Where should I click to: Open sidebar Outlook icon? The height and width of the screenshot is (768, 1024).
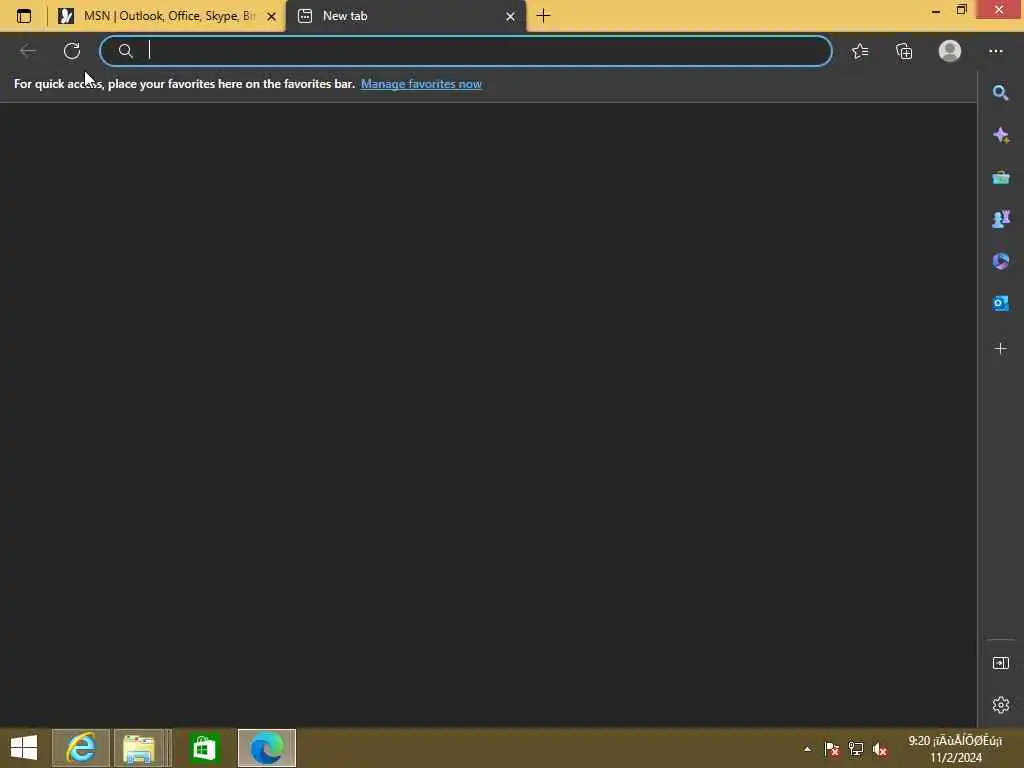pyautogui.click(x=1000, y=303)
